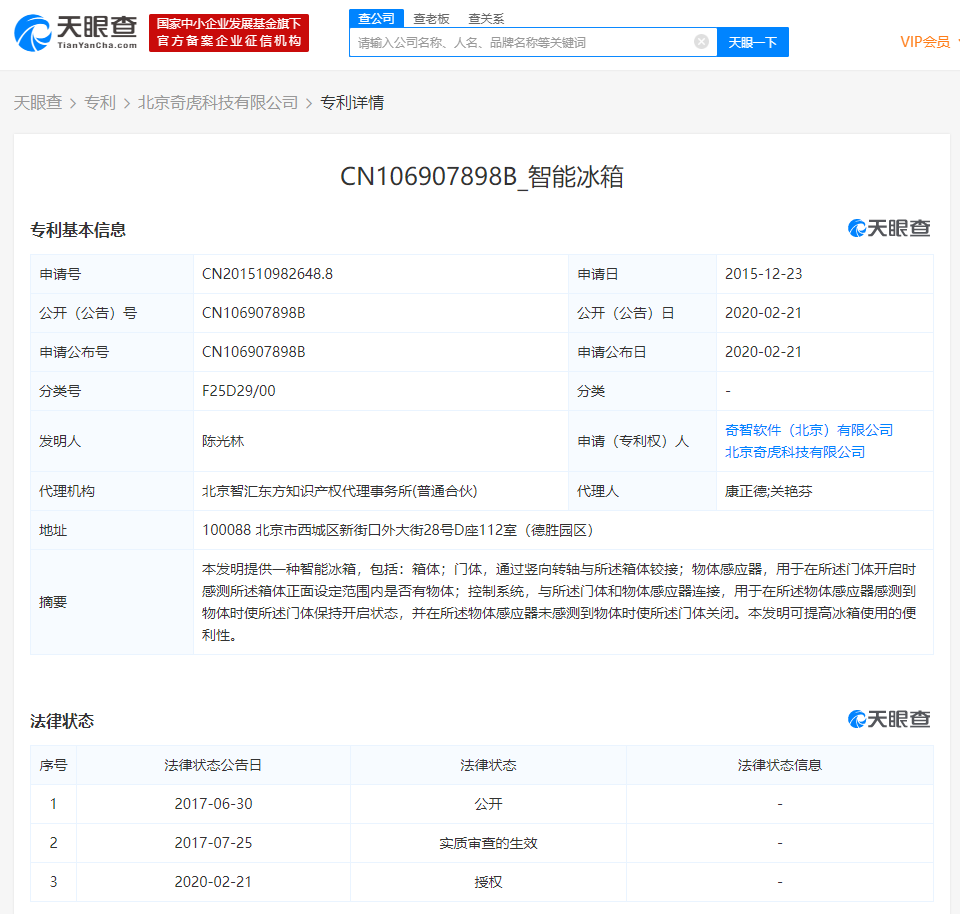Click the red official credit agency badge
The width and height of the screenshot is (960, 914).
229,33
